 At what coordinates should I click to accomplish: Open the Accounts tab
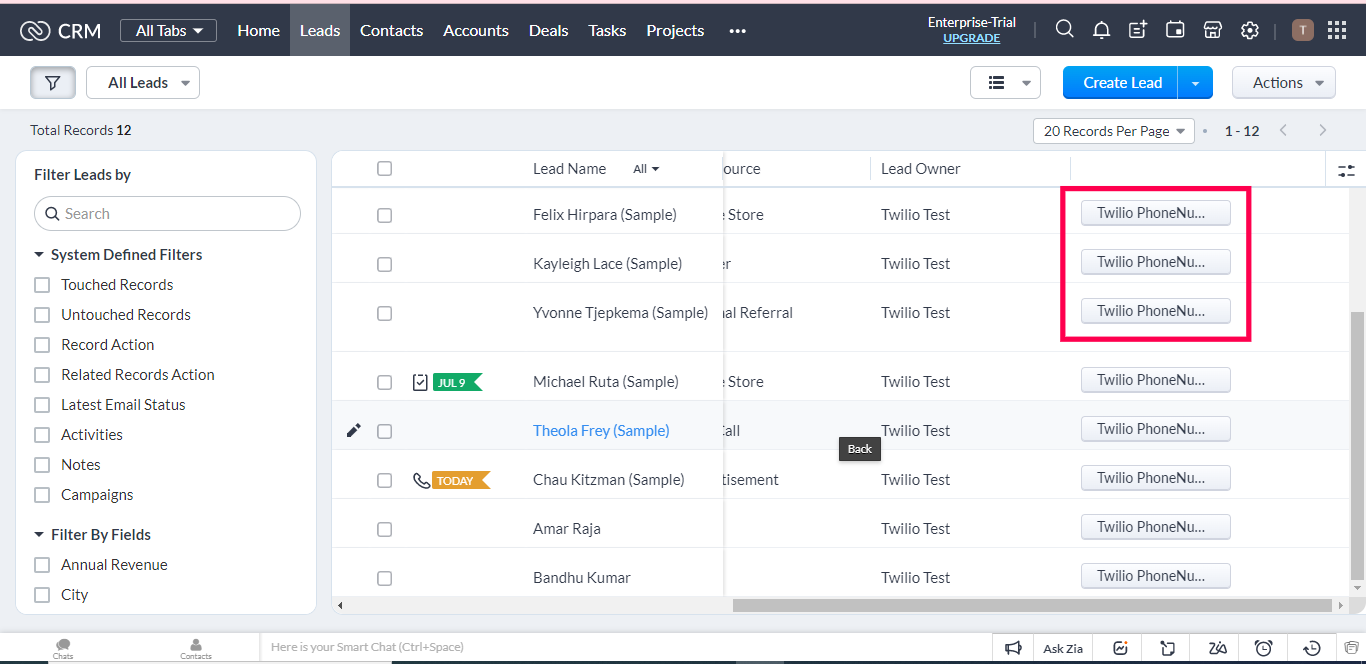point(476,30)
